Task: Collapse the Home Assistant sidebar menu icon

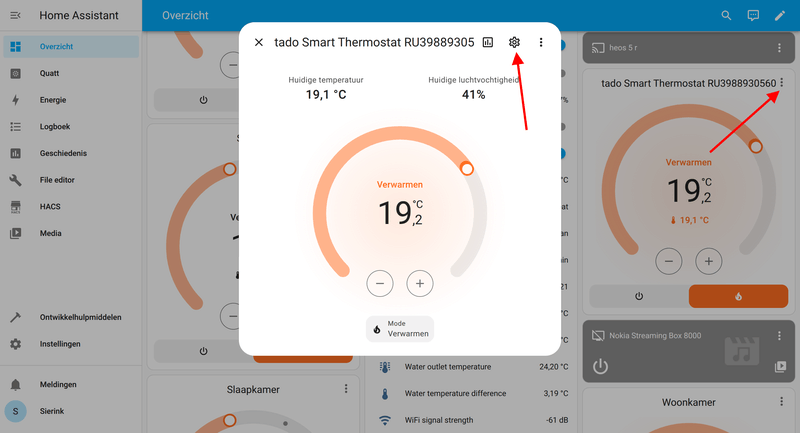Action: [15, 15]
